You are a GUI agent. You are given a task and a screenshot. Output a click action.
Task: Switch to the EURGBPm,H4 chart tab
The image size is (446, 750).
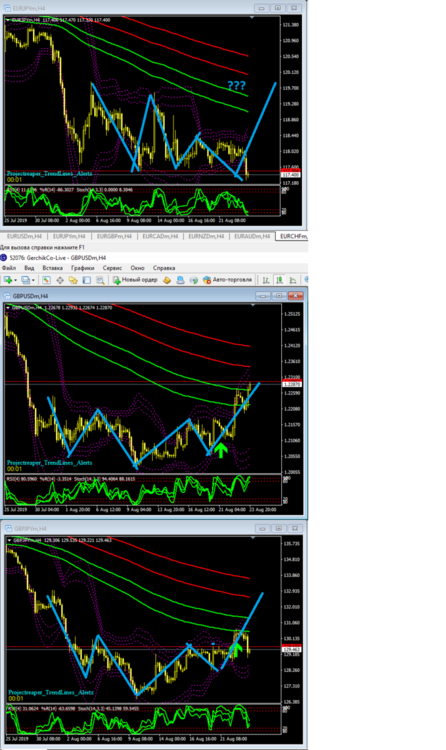(x=114, y=236)
